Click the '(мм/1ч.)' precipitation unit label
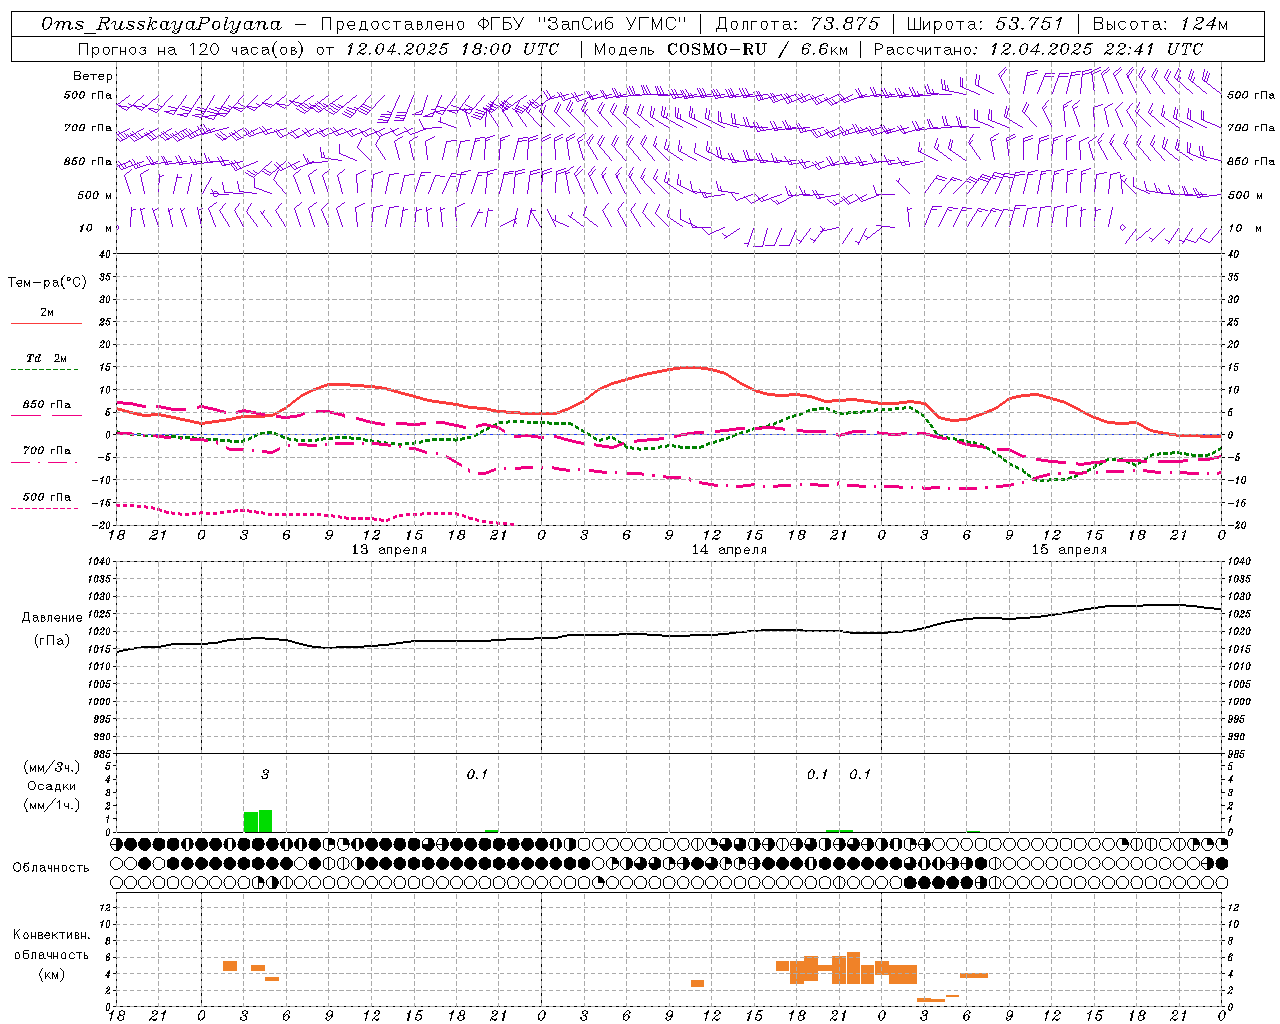 [x=51, y=805]
